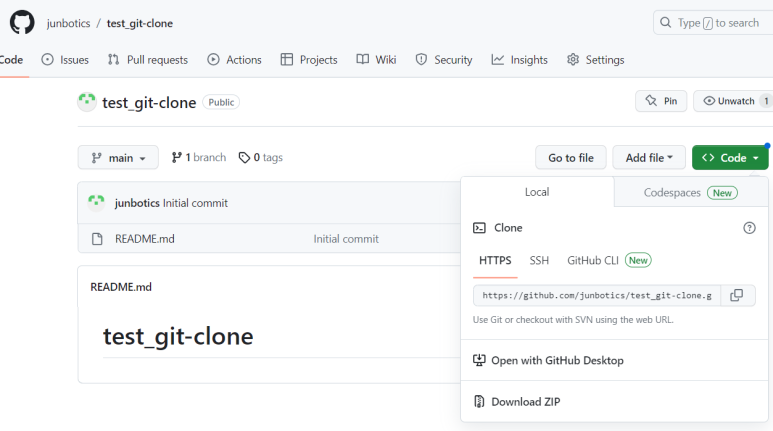Viewport: 773px width, 431px height.
Task: Open the README.md file in file list
Action: click(x=144, y=239)
